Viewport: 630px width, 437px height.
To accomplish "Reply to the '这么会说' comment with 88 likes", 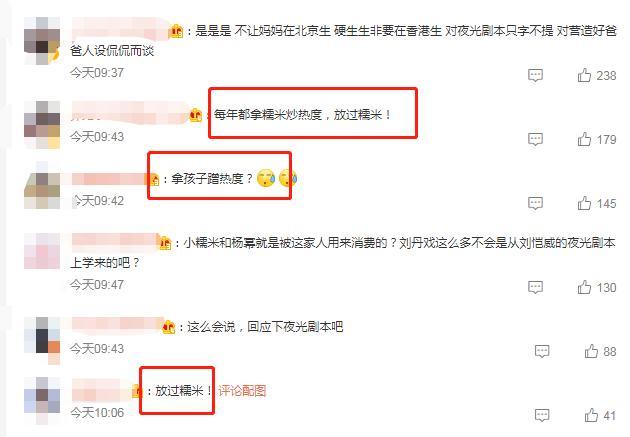I will (542, 351).
